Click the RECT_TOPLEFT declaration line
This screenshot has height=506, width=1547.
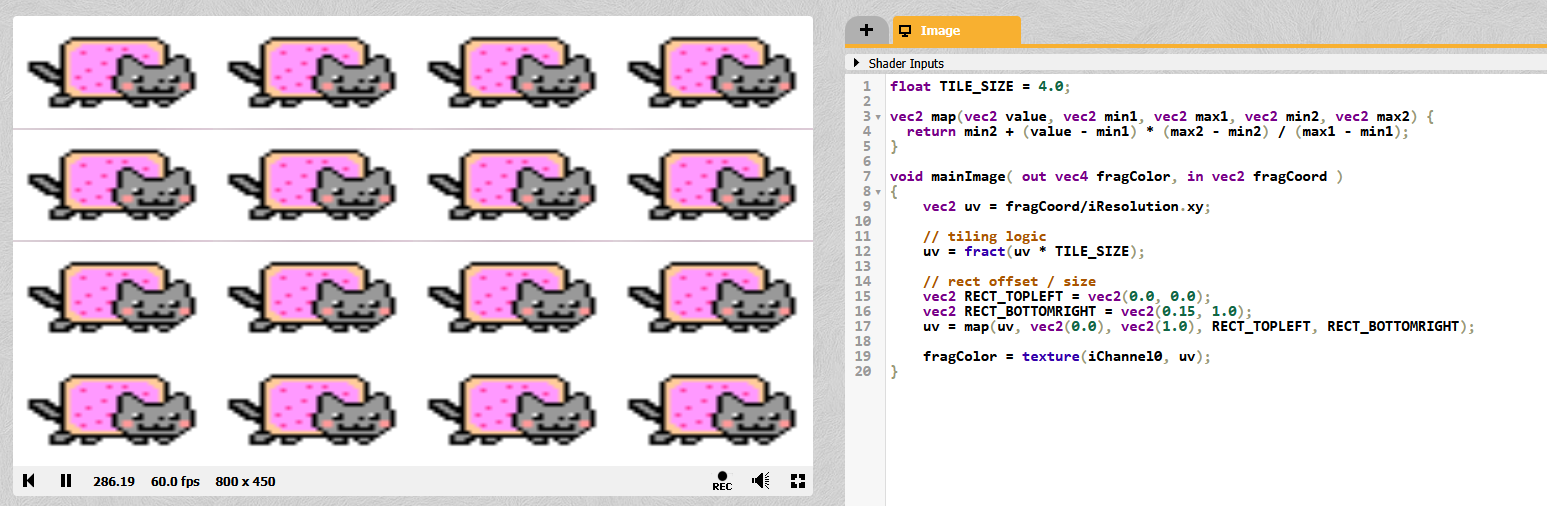[1067, 296]
